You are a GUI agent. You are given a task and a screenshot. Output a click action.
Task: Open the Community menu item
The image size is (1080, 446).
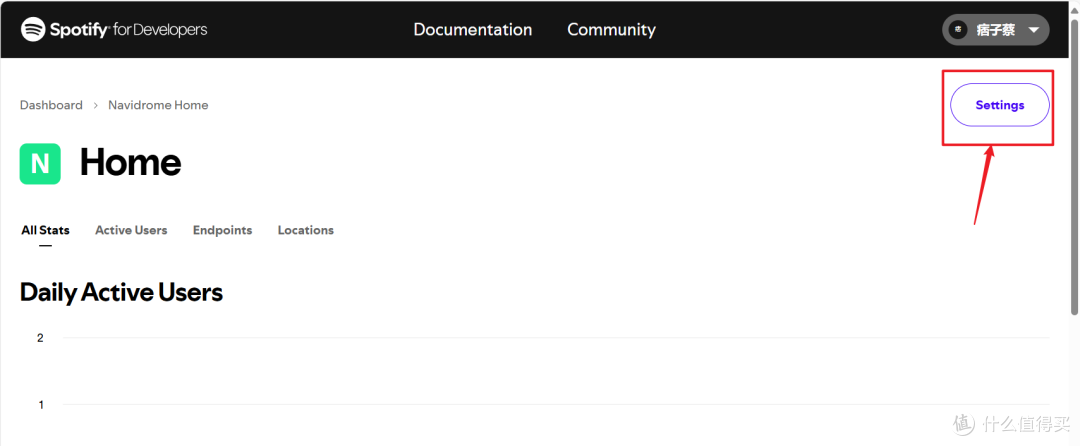(611, 30)
